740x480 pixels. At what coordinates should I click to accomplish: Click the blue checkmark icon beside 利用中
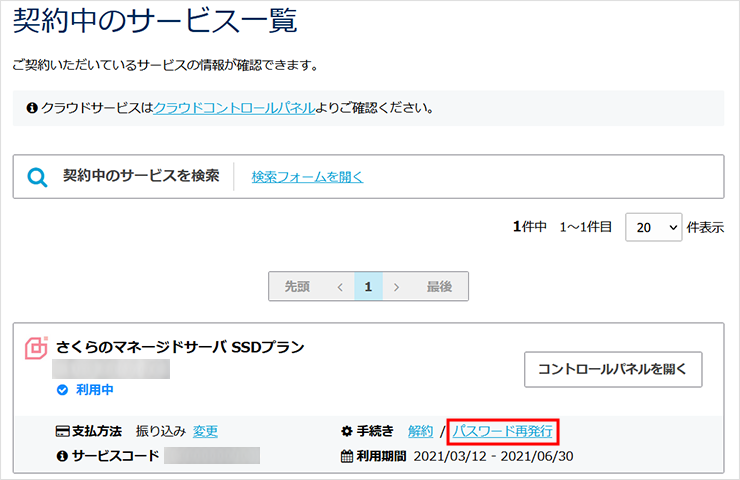click(x=62, y=390)
